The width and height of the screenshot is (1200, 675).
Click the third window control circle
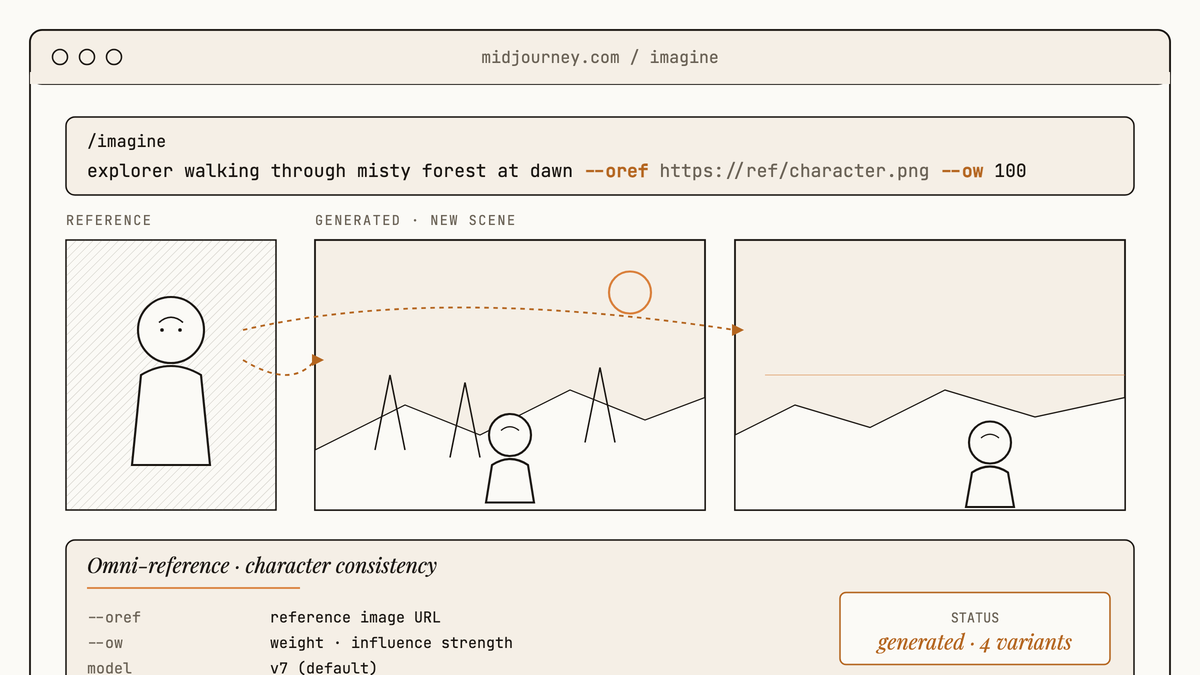114,57
